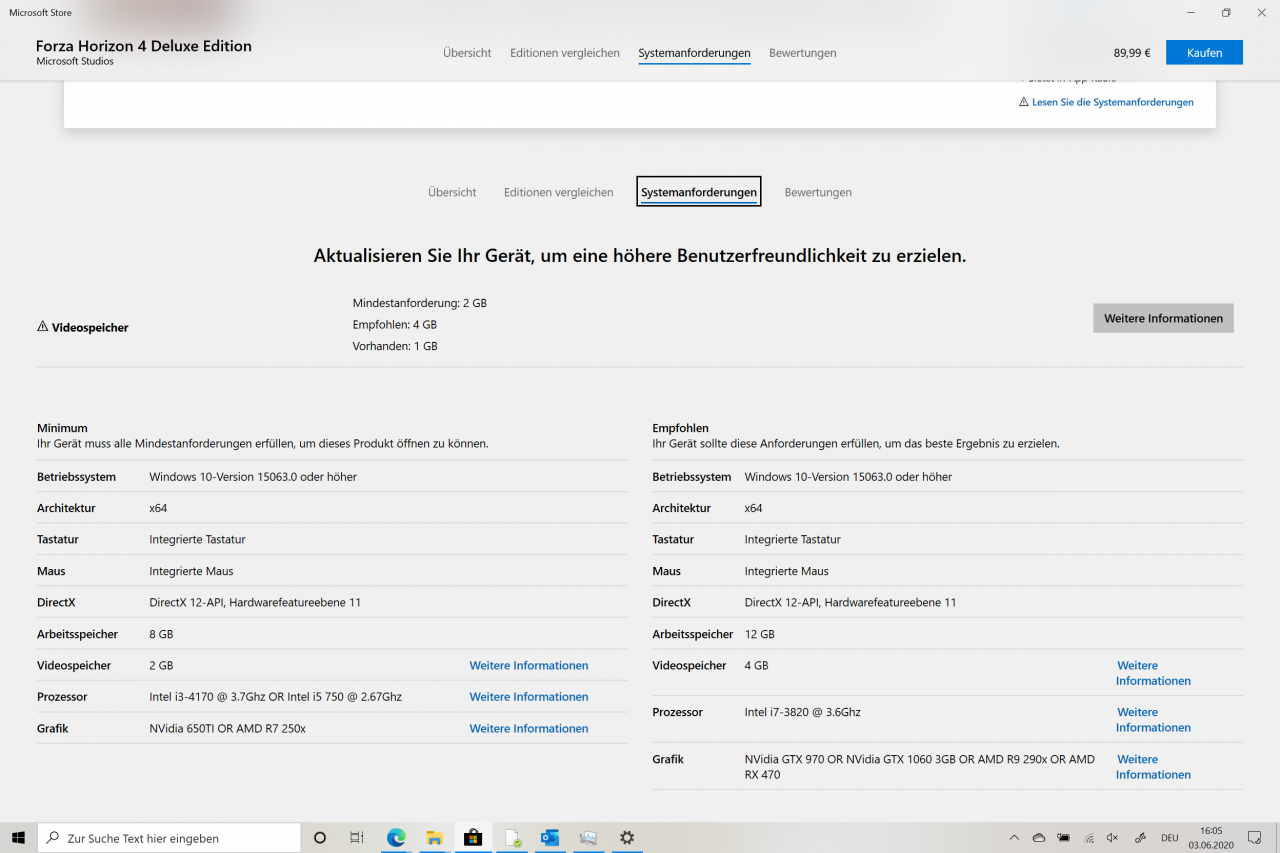
Task: Open 'Editionen vergleichen' tab in the page body
Action: (x=559, y=192)
